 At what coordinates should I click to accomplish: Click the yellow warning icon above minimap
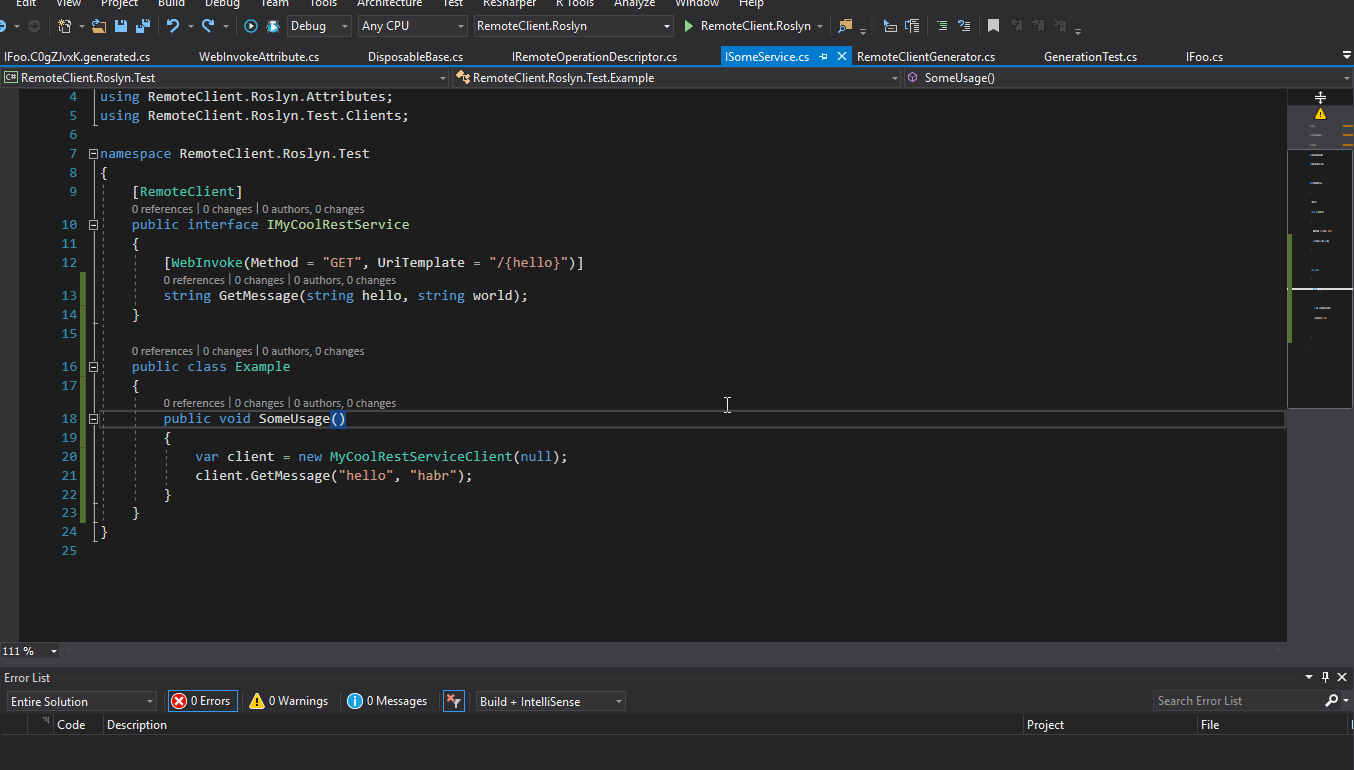1320,114
